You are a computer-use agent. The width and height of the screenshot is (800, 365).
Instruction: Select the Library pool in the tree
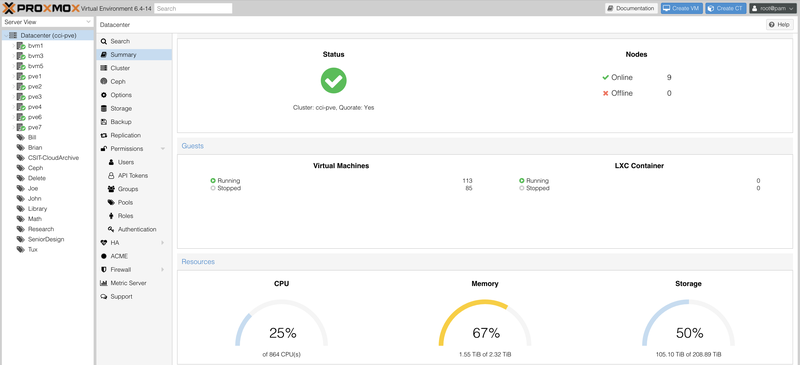[x=37, y=209]
